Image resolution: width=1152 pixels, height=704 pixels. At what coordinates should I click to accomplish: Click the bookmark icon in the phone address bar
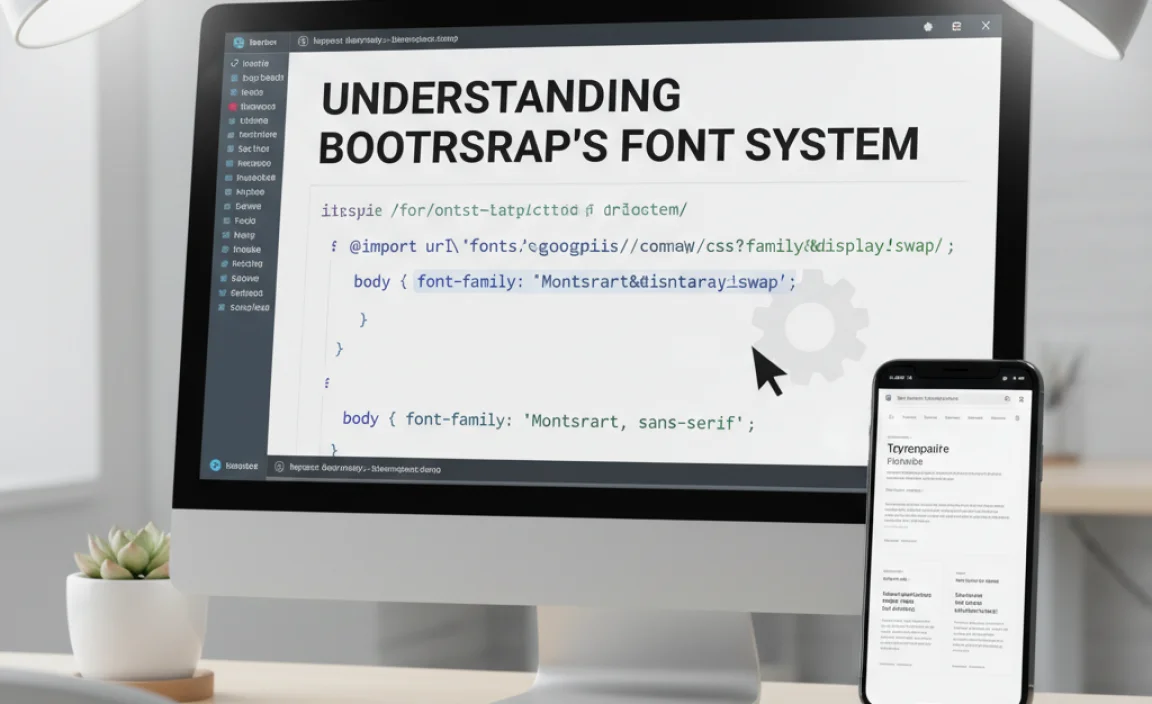[1006, 398]
